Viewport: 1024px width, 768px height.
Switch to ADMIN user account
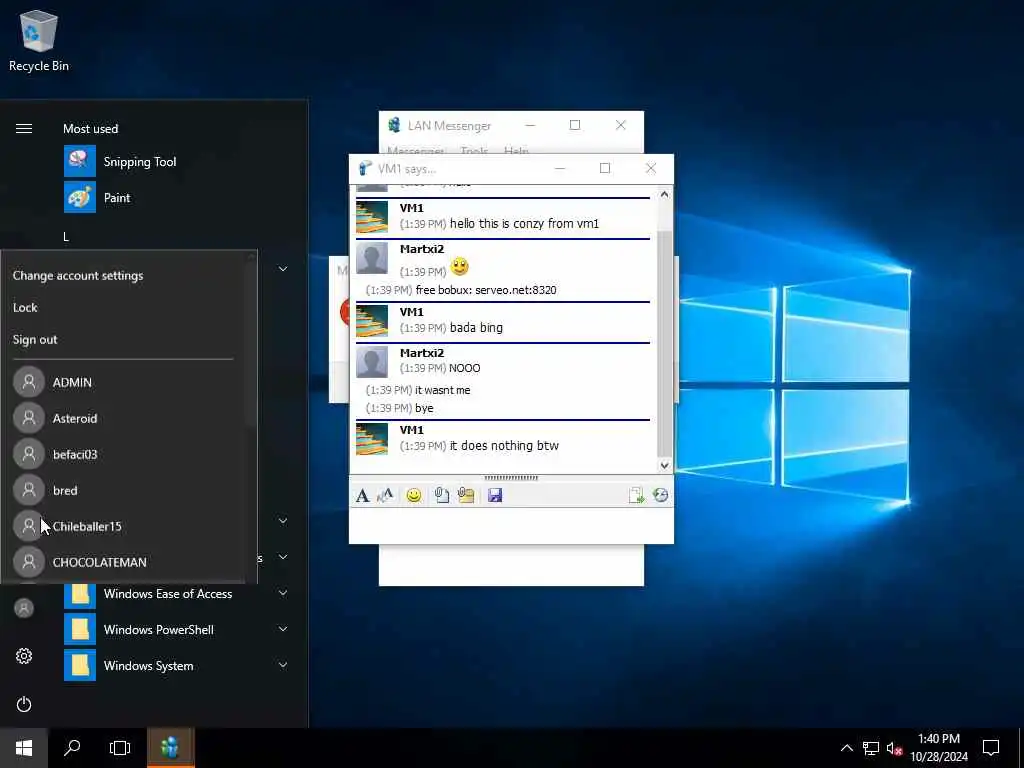coord(72,382)
